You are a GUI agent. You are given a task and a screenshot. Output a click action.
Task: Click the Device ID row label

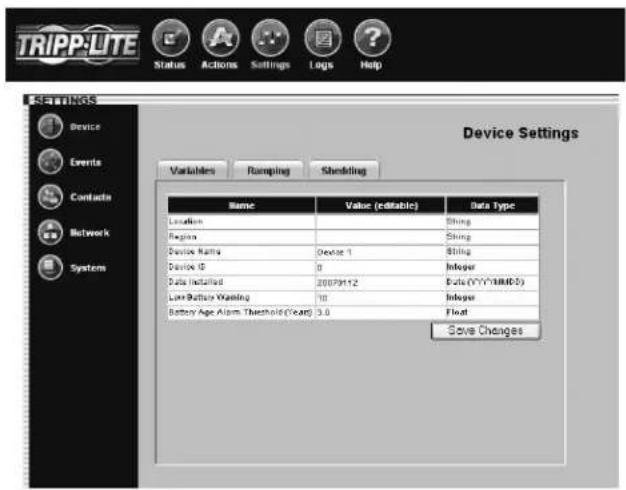[187, 267]
